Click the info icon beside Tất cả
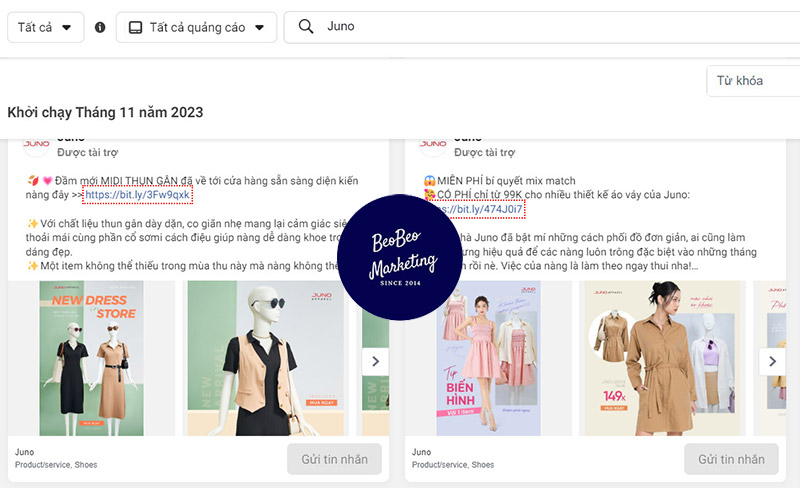800x488 pixels. pyautogui.click(x=100, y=27)
